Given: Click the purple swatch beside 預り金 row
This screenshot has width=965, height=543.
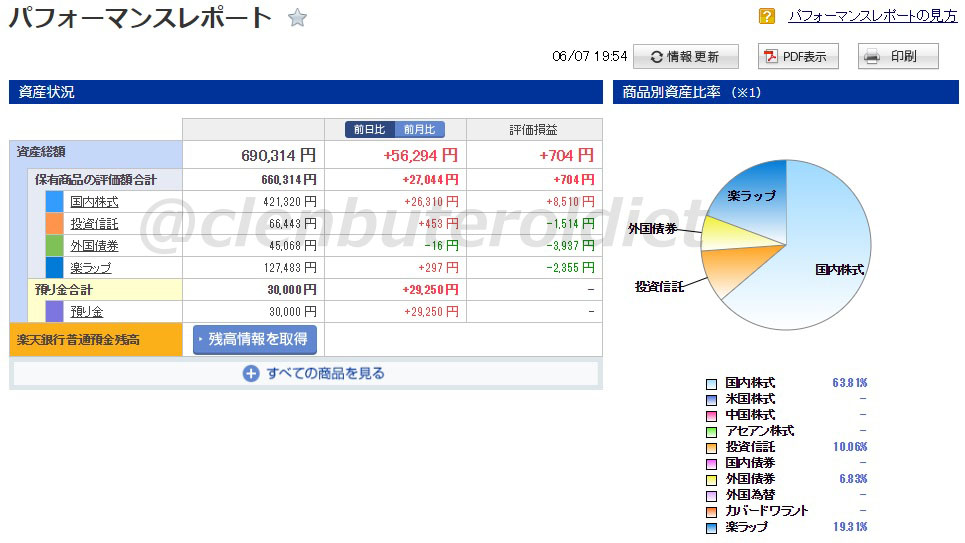Looking at the screenshot, I should (x=54, y=312).
